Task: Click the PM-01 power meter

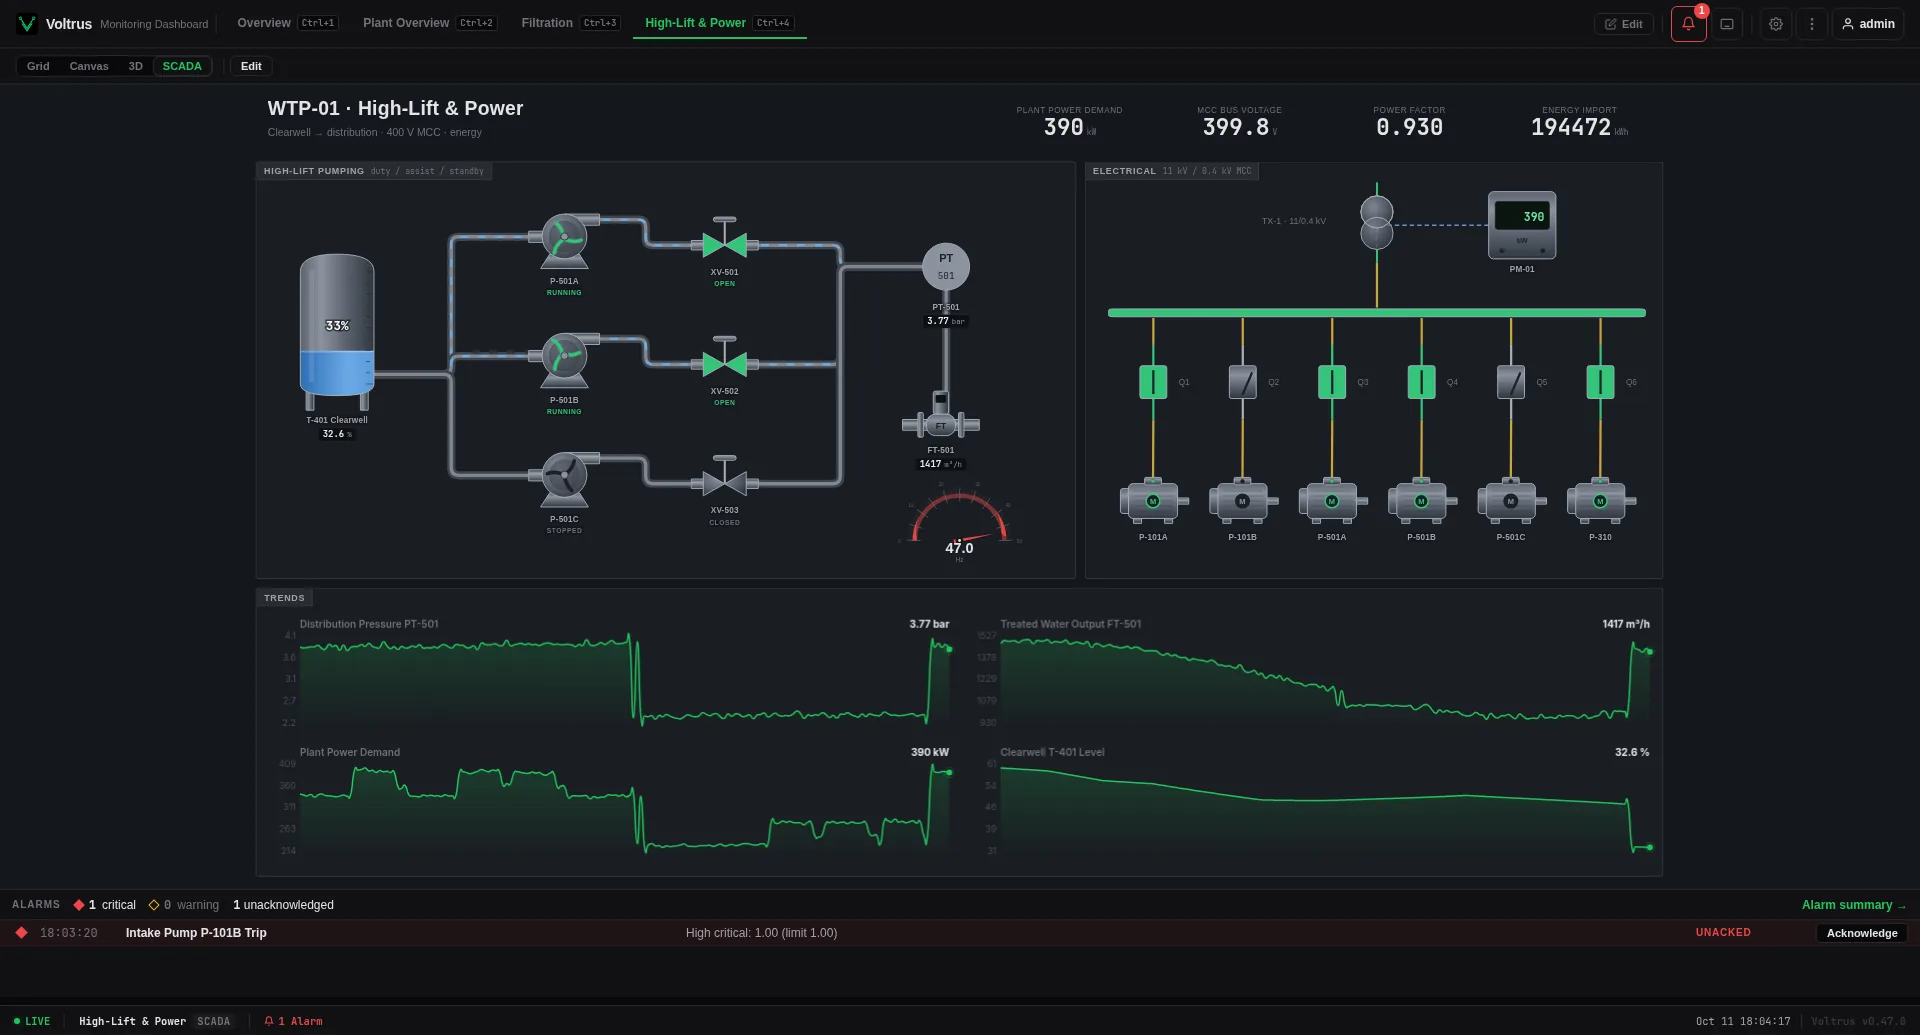Action: click(1522, 225)
